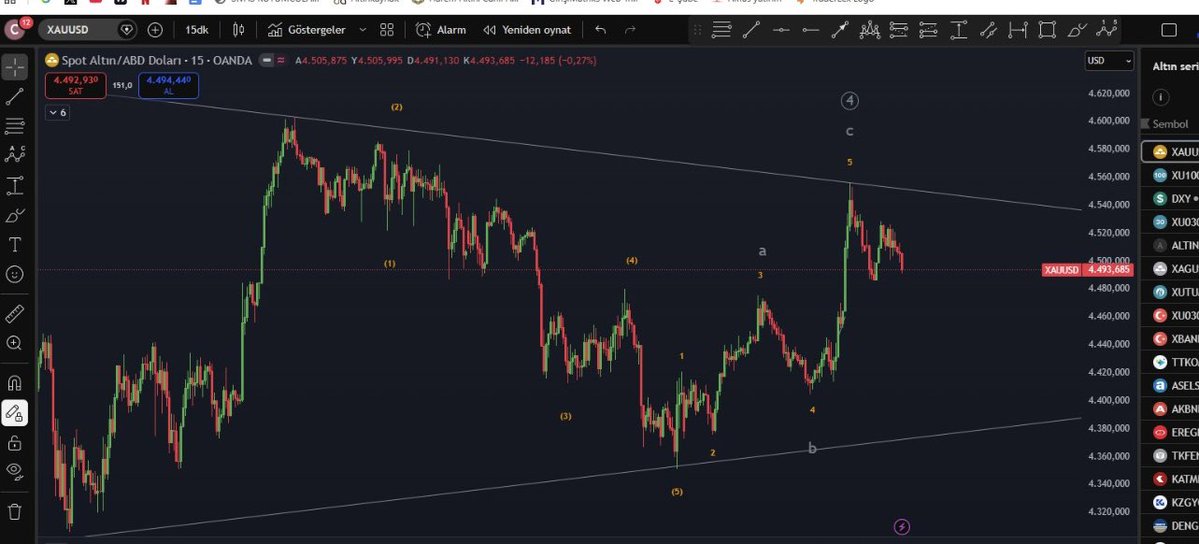This screenshot has height=544, width=1199.
Task: Select the trend line drawing tool
Action: tap(15, 96)
